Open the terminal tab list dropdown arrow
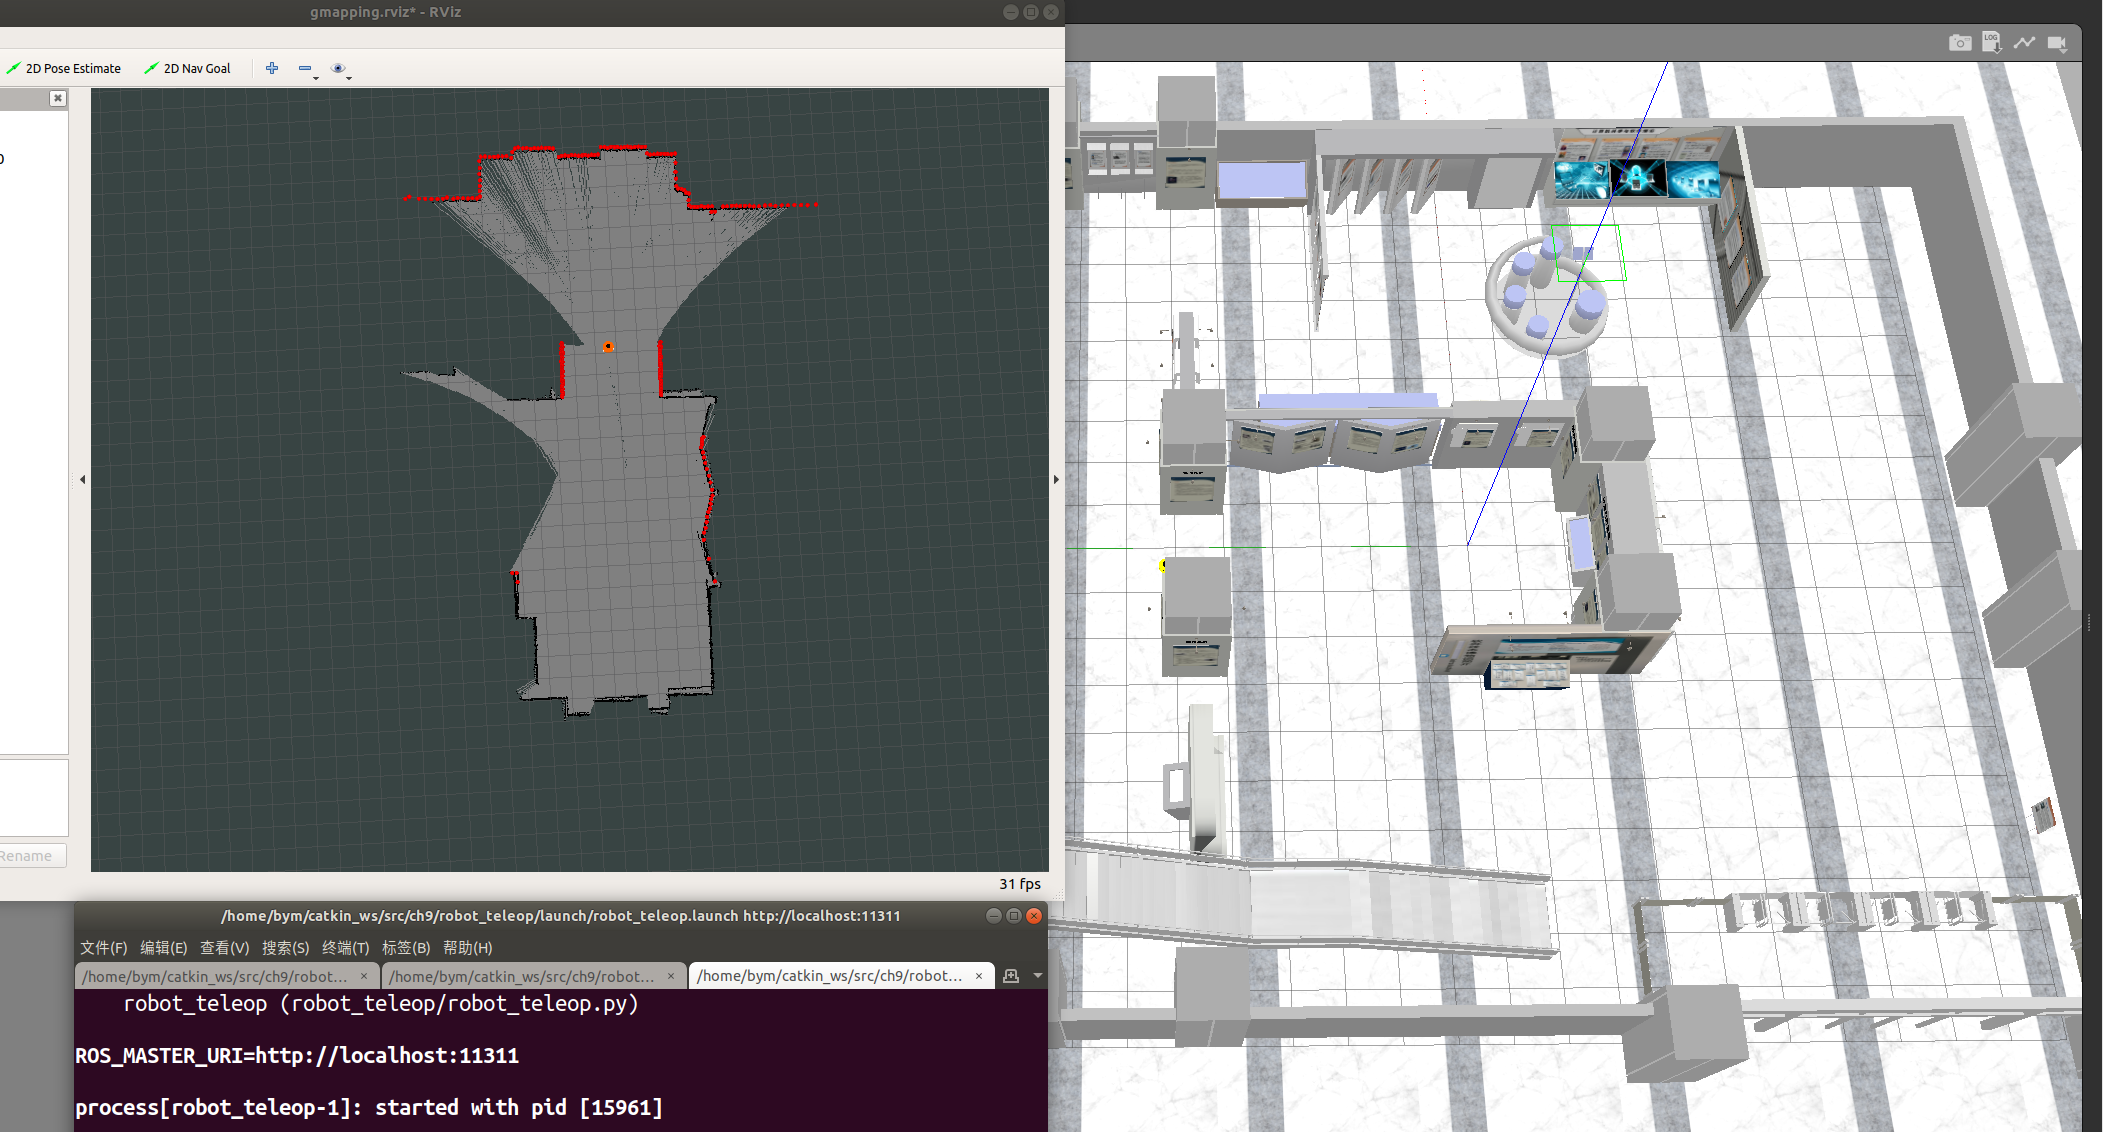This screenshot has height=1132, width=2103. pos(1038,976)
